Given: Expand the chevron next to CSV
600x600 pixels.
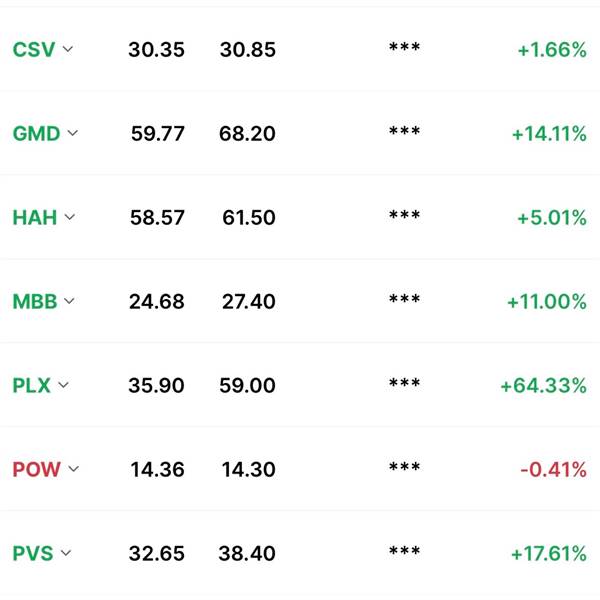Looking at the screenshot, I should coord(68,50).
